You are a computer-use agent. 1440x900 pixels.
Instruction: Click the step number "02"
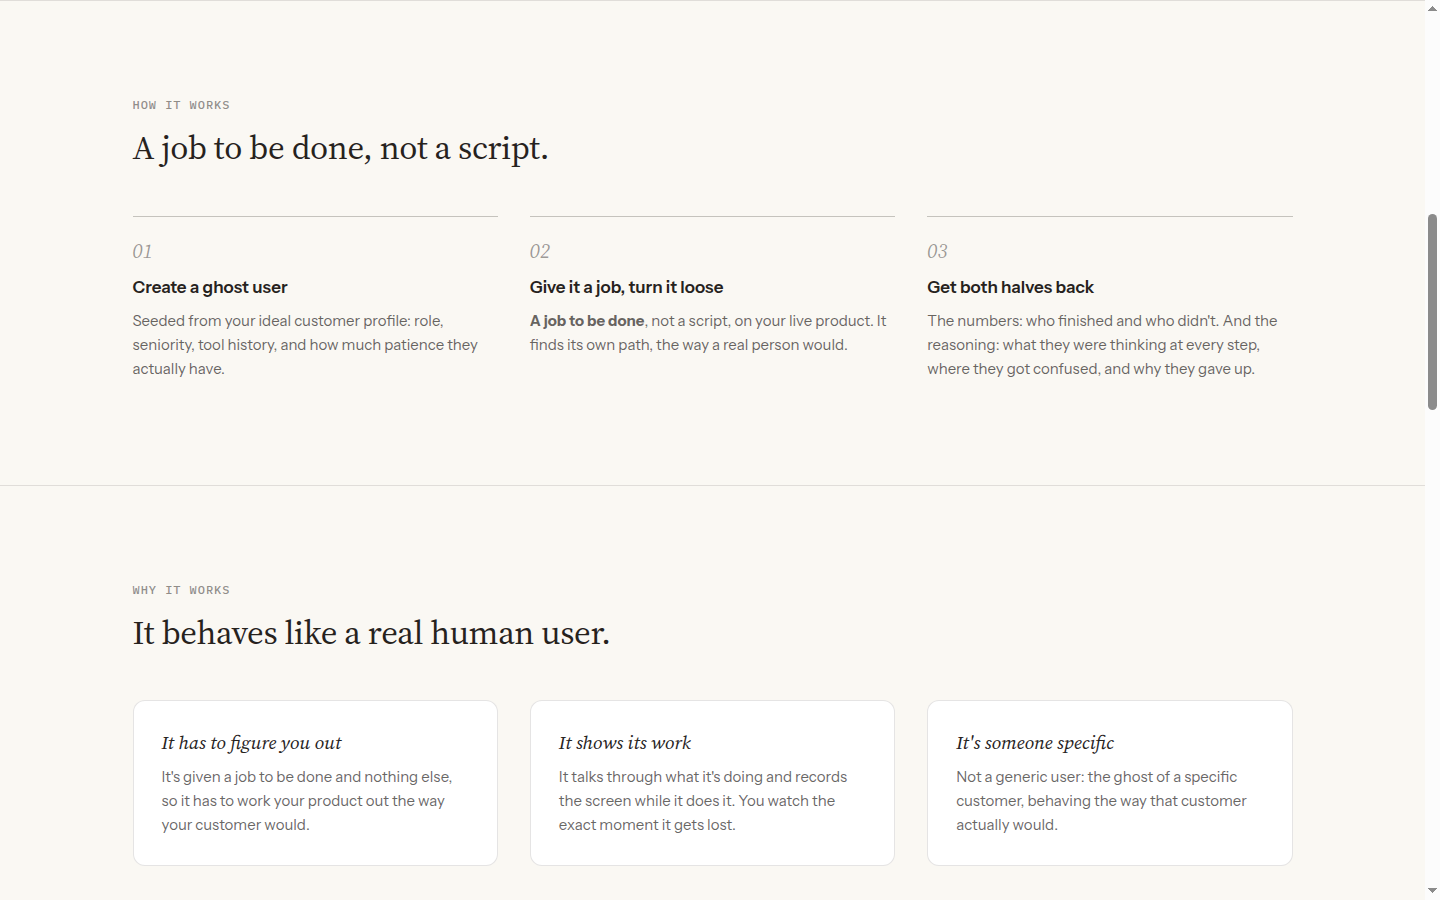[x=540, y=251]
